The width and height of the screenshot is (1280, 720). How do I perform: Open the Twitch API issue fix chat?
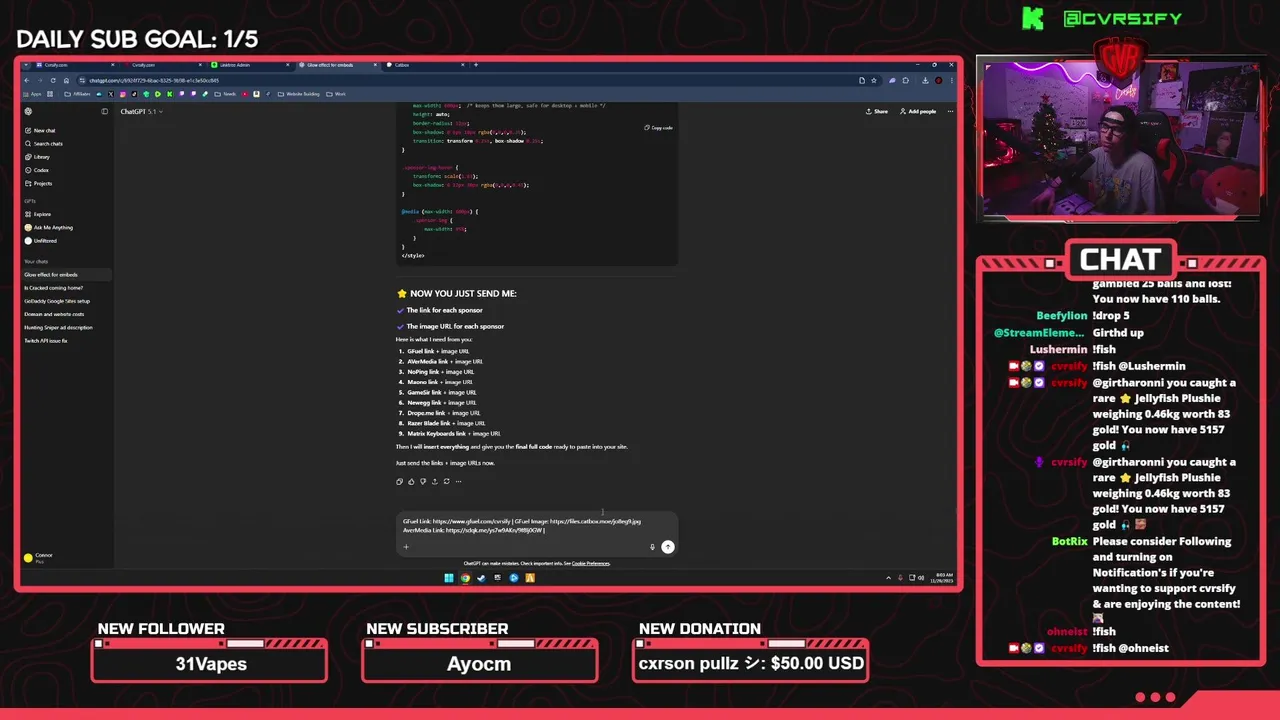coord(46,341)
